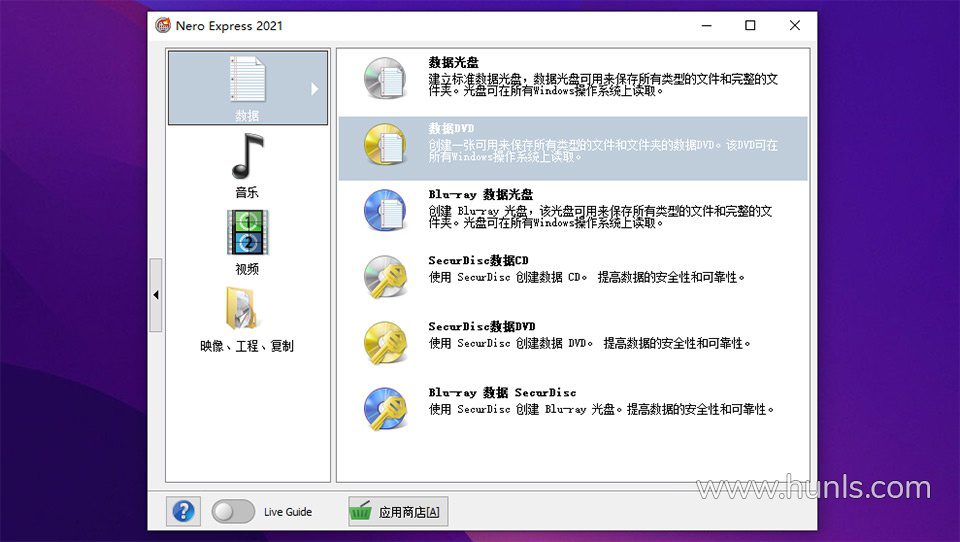Click the SecurDisc数据DVD gold key icon
Screen dimensions: 960x542
(x=384, y=343)
